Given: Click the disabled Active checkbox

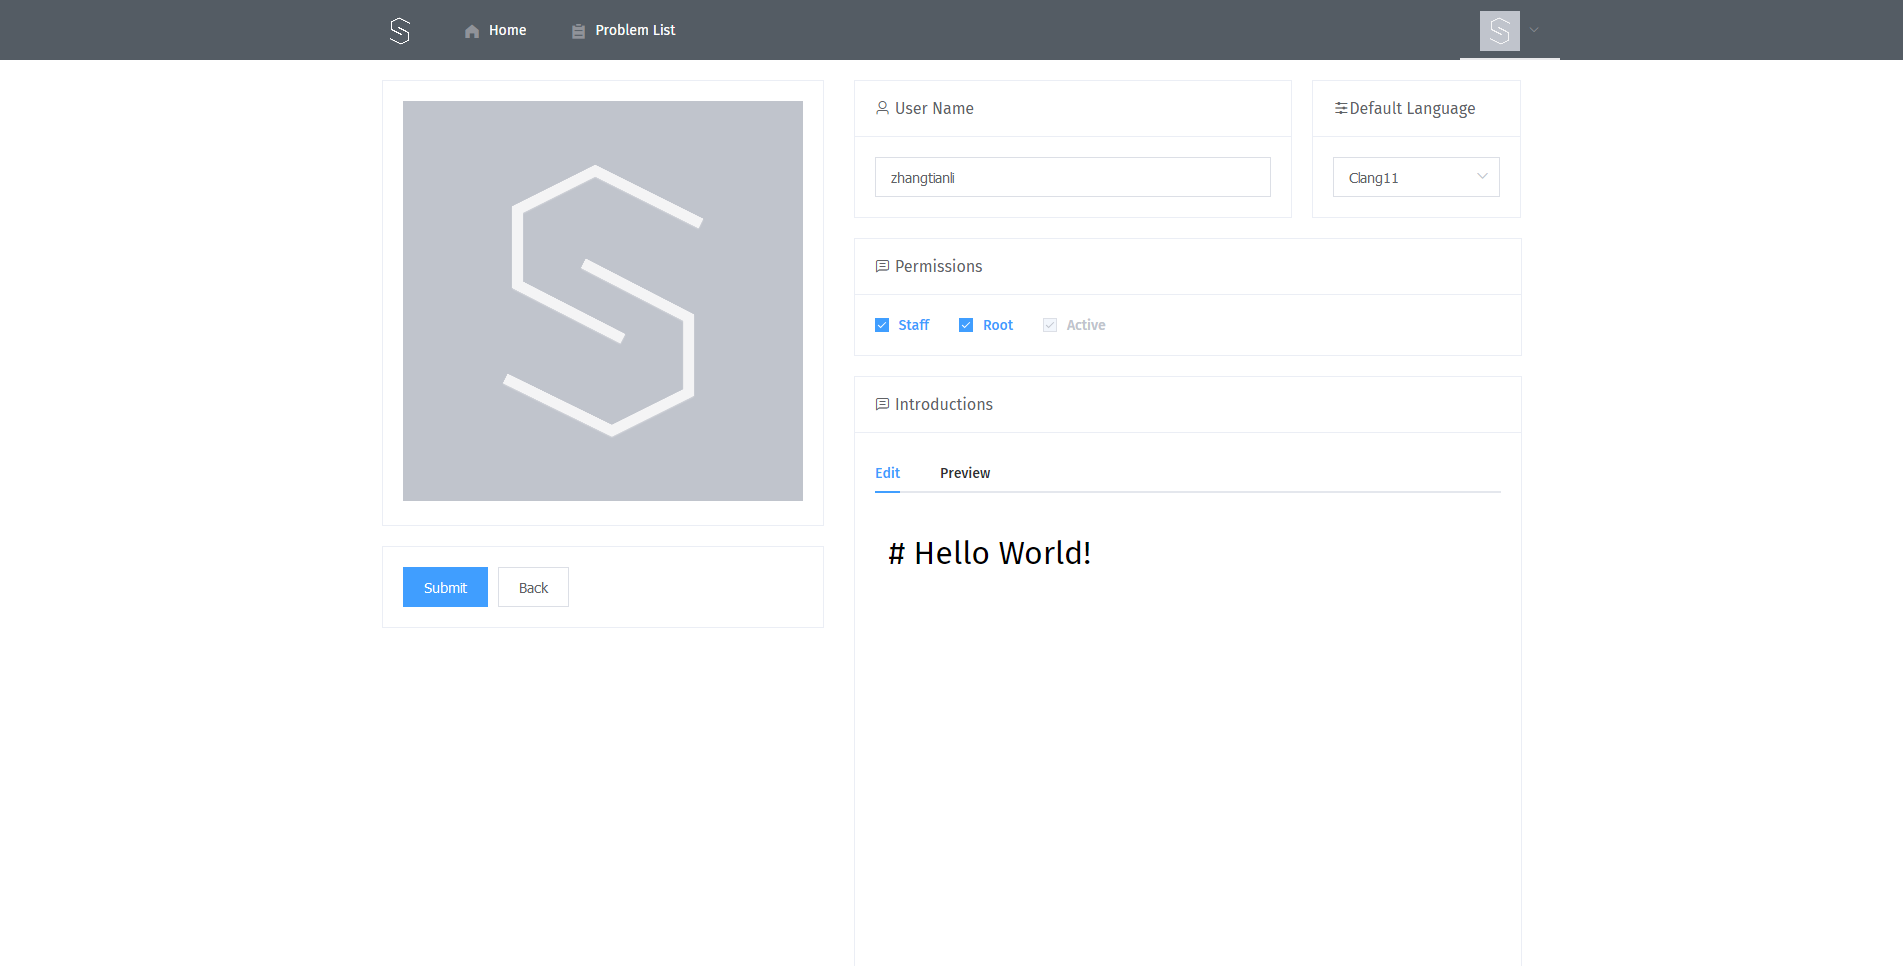Looking at the screenshot, I should coord(1050,325).
